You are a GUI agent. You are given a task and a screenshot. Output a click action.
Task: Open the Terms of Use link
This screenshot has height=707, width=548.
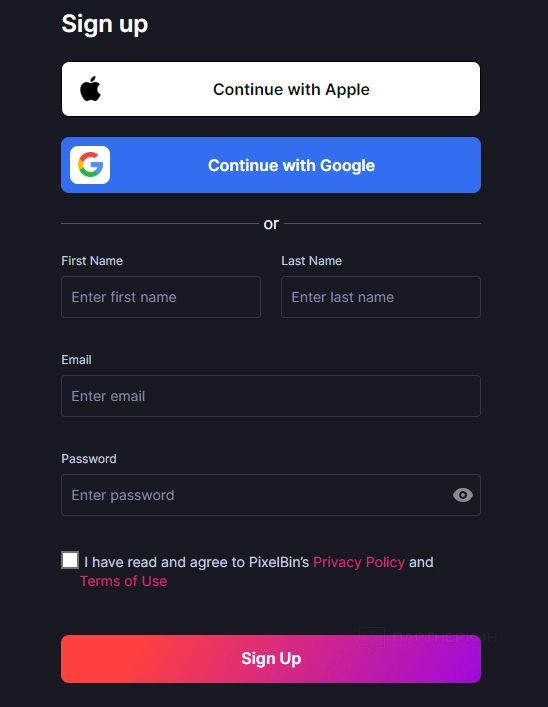(x=124, y=581)
